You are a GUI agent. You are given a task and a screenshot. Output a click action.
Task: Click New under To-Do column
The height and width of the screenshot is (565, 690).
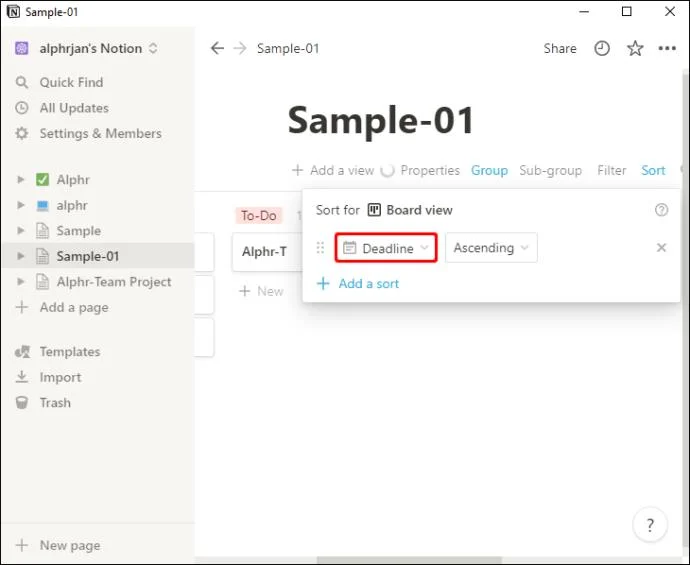pos(261,291)
